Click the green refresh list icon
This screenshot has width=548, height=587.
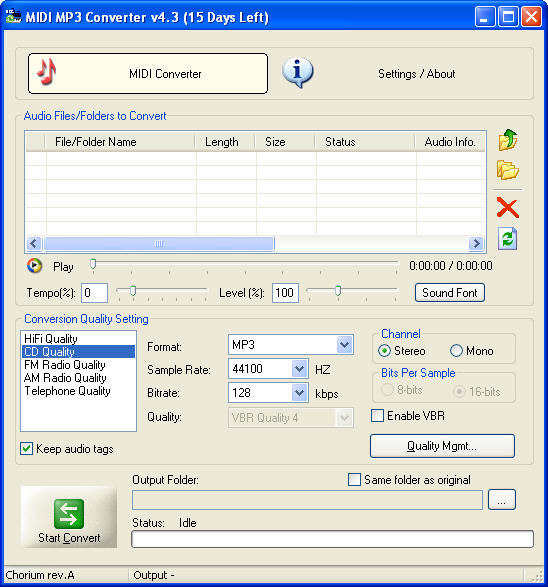(508, 238)
